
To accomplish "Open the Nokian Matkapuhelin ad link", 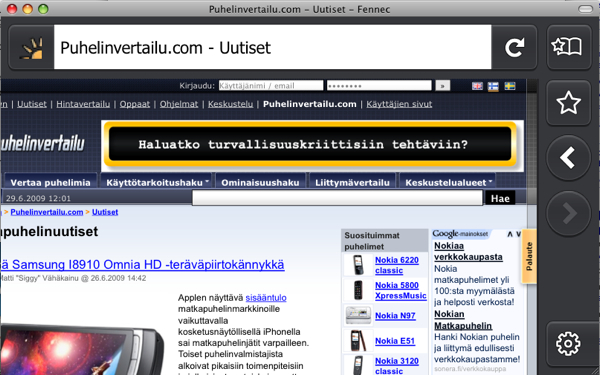I will tap(463, 320).
